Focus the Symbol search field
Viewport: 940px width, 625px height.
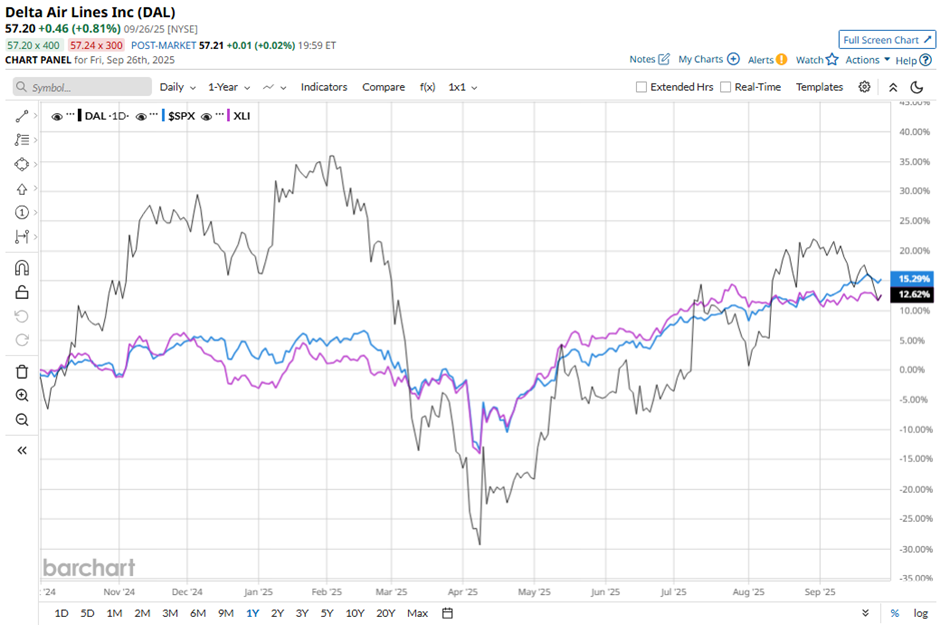pos(82,87)
